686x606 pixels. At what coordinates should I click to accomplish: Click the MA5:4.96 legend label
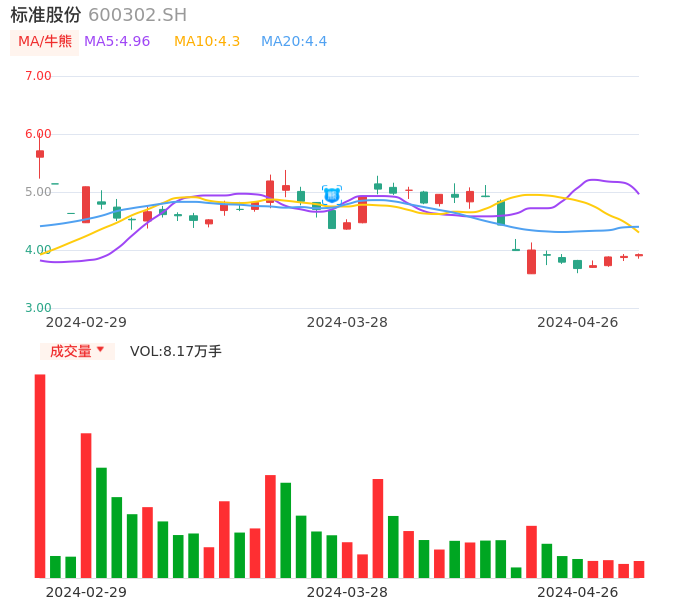[117, 42]
